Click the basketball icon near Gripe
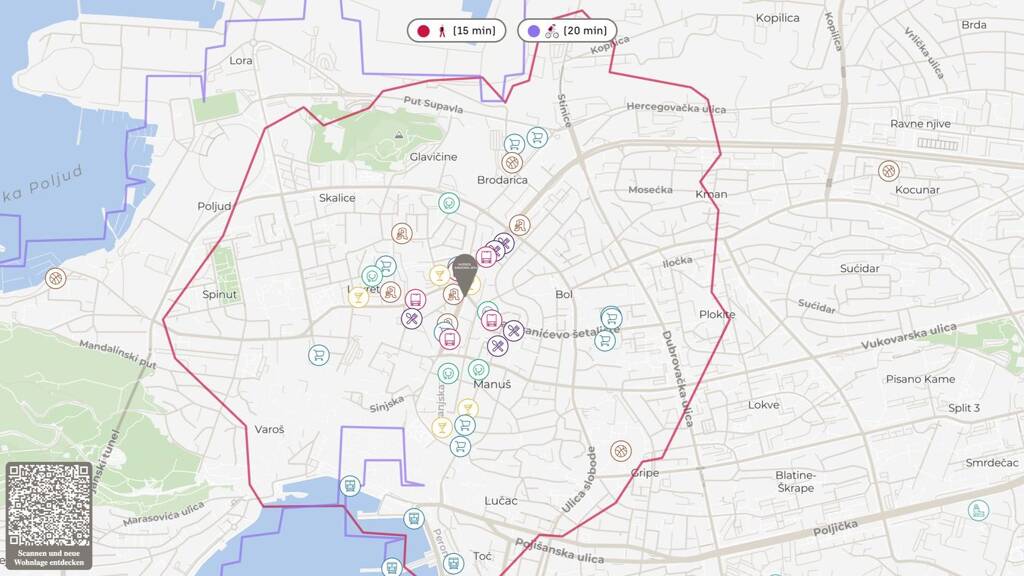Viewport: 1024px width, 576px height. [621, 451]
